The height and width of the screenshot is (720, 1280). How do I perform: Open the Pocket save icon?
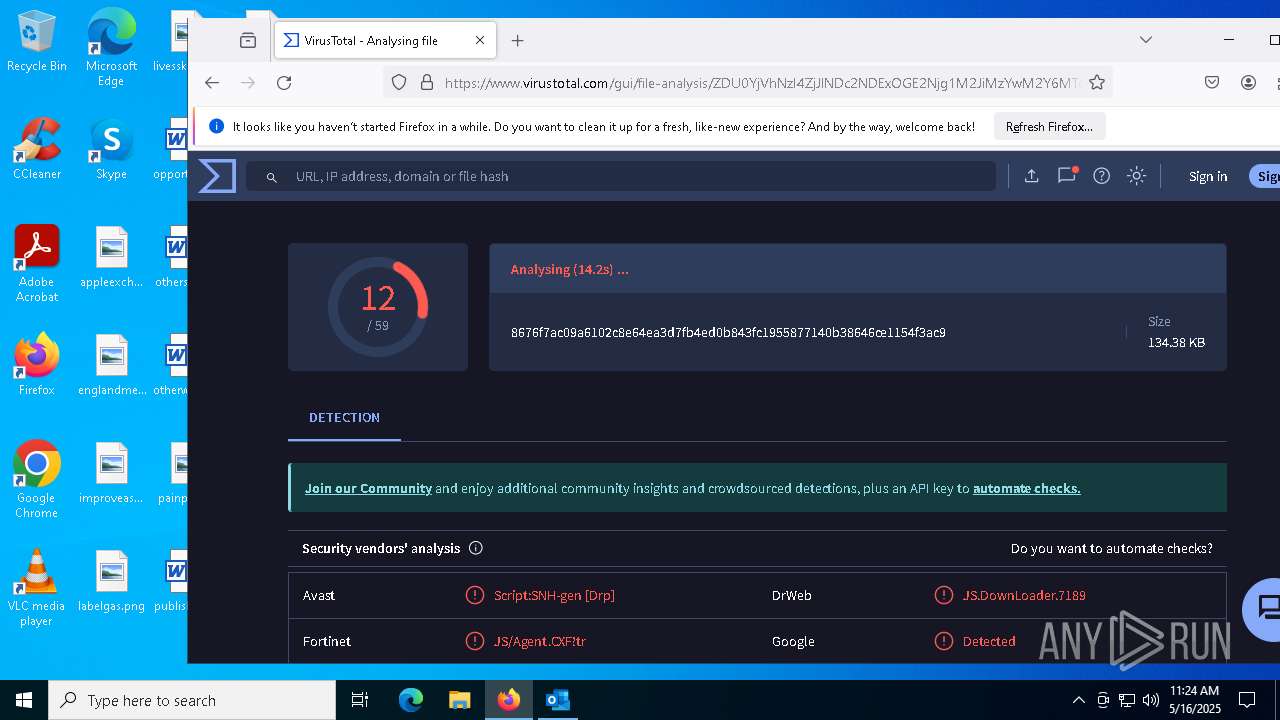[1212, 83]
